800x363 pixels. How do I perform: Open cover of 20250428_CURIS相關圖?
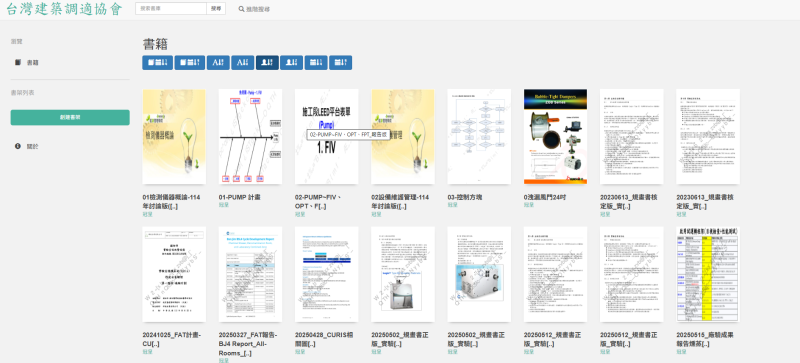click(x=327, y=275)
